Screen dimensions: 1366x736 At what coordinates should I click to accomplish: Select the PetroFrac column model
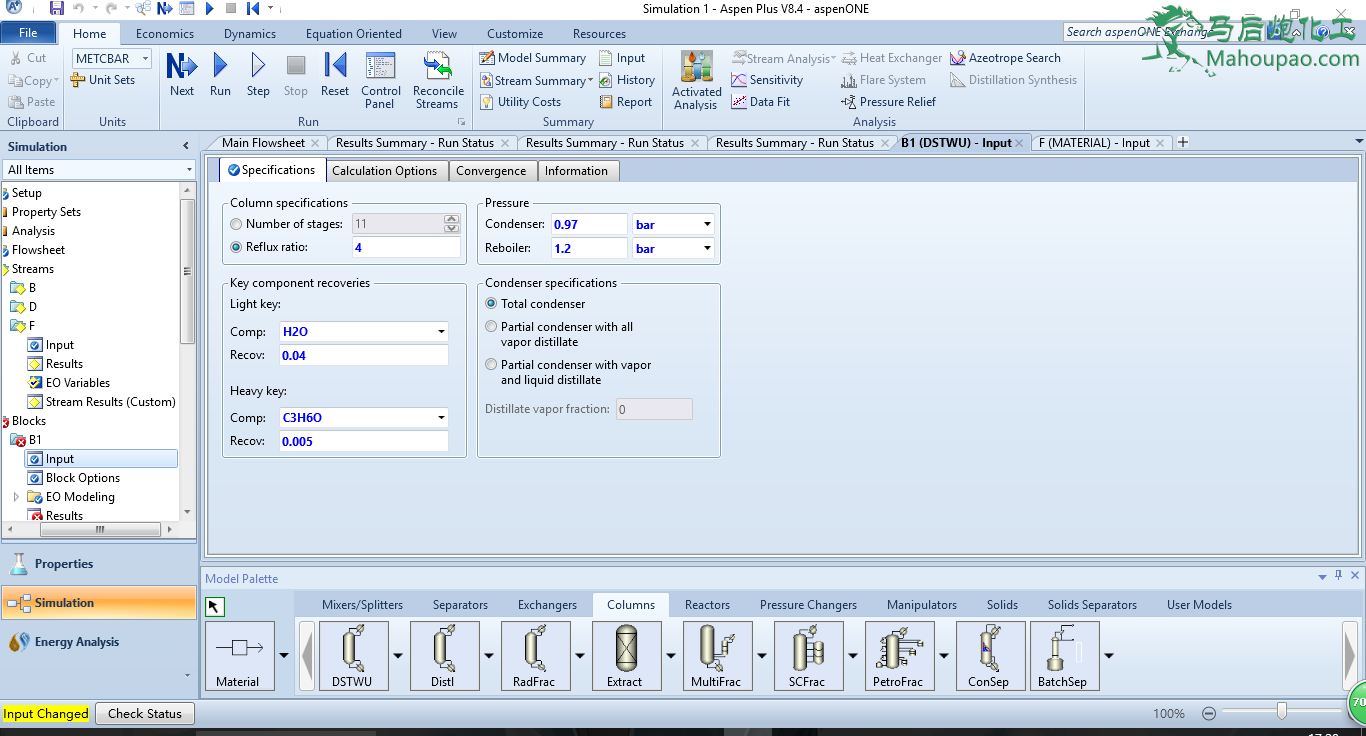click(898, 656)
